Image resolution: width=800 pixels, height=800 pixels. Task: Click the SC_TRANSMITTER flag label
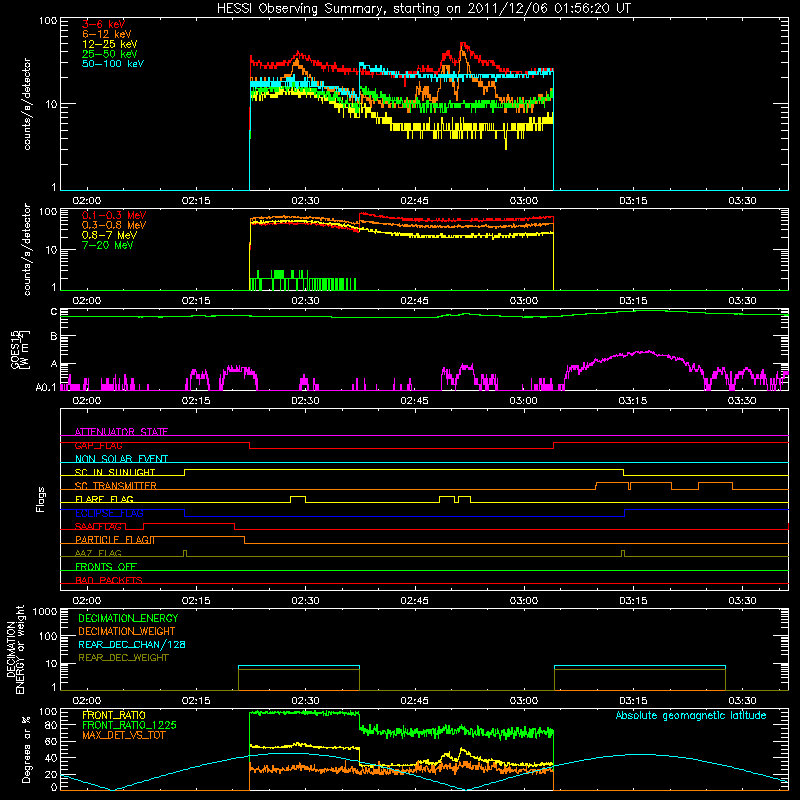click(116, 486)
